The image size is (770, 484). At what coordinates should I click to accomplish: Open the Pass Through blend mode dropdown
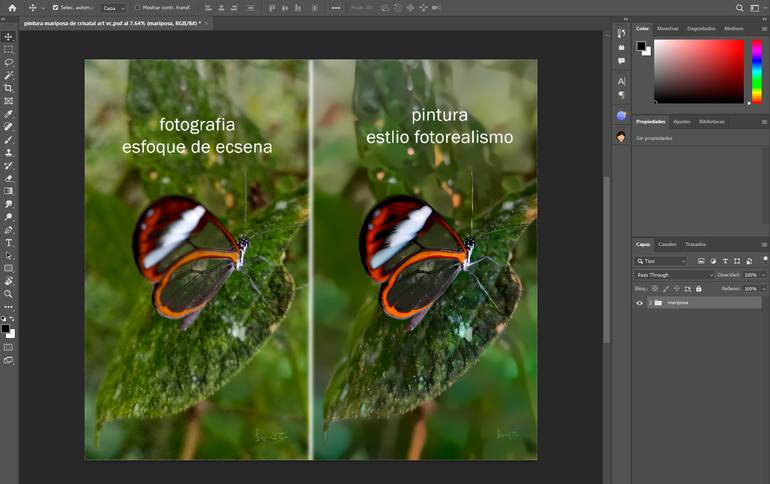pos(675,274)
